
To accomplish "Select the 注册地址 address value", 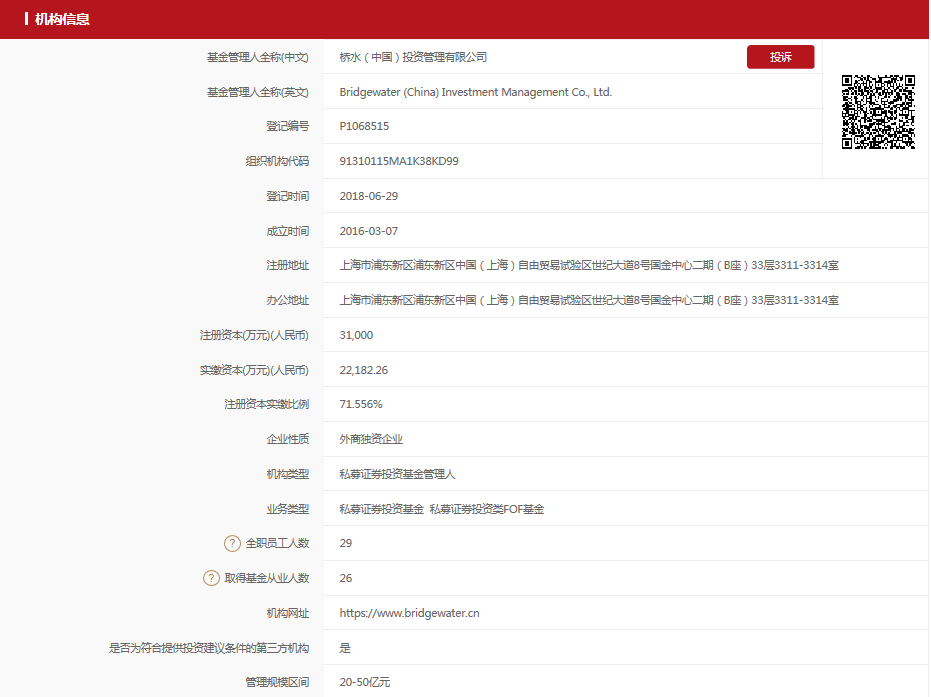I will 589,265.
